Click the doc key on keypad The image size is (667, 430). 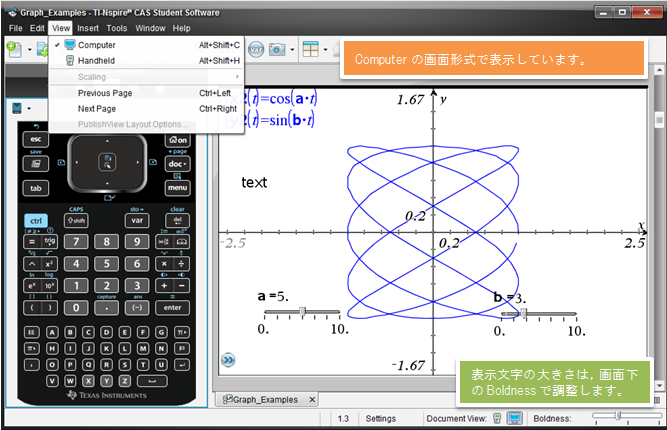[x=177, y=164]
